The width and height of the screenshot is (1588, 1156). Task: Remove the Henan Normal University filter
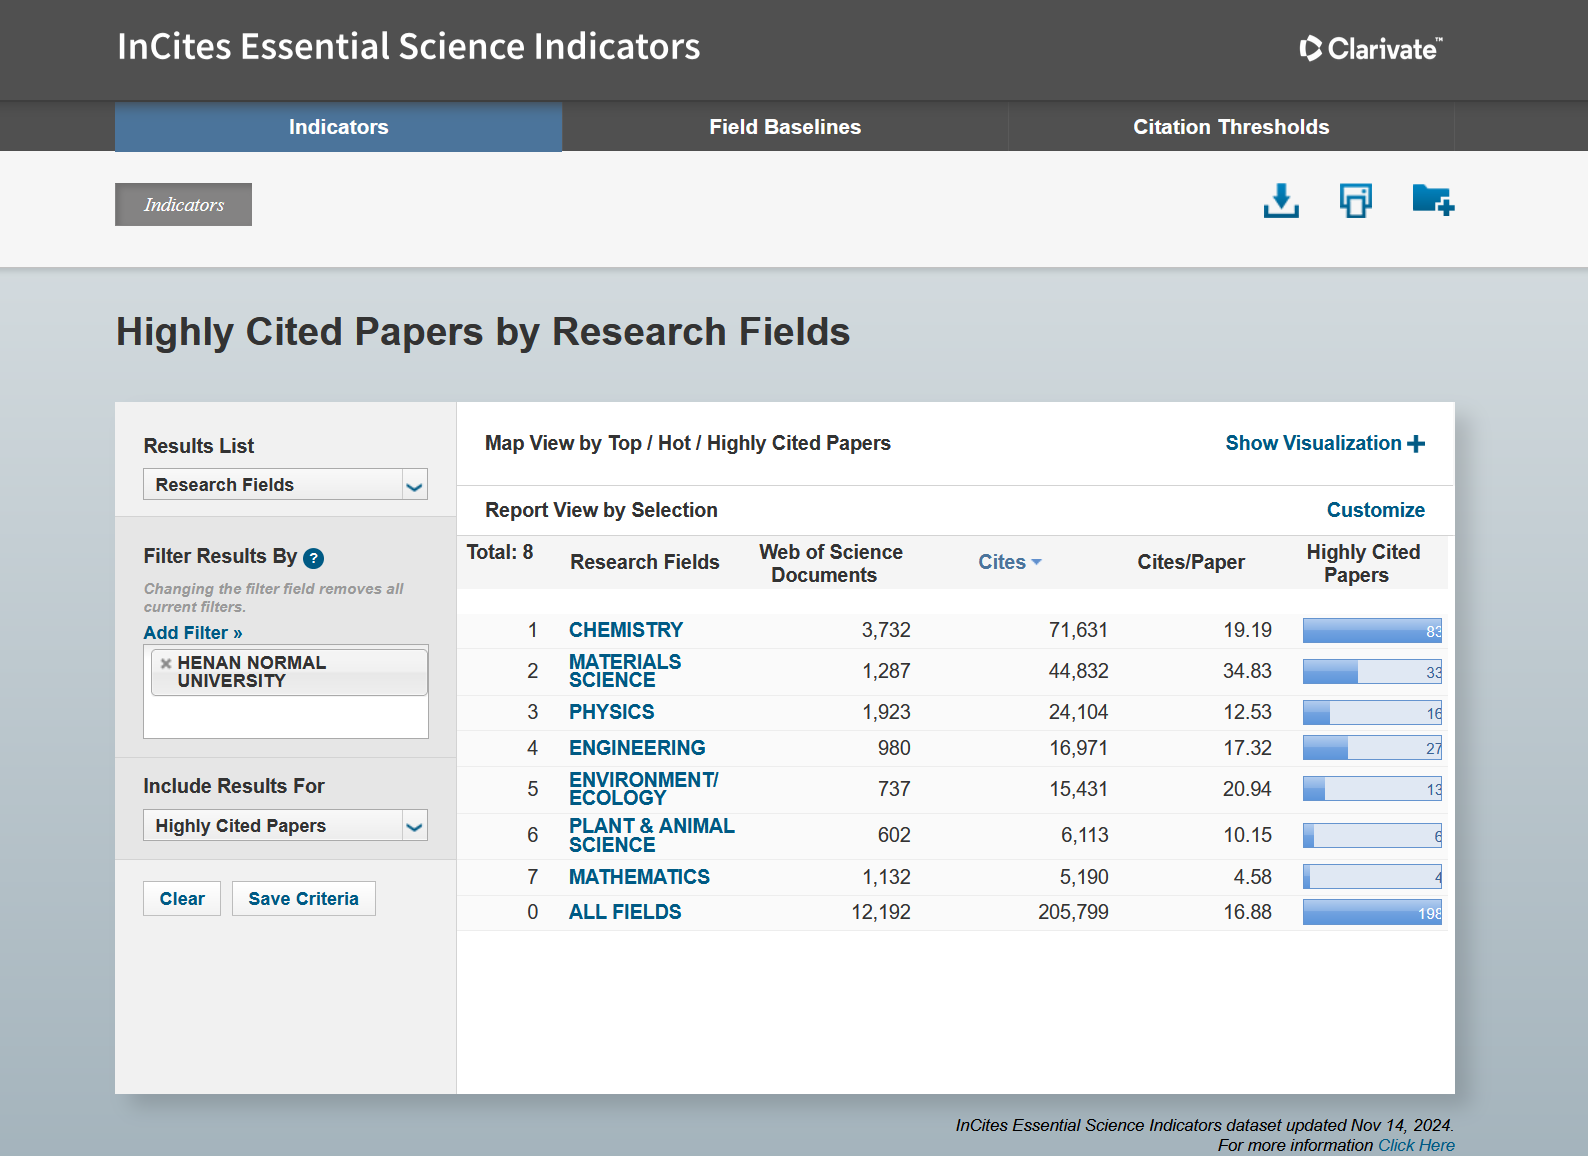(166, 663)
